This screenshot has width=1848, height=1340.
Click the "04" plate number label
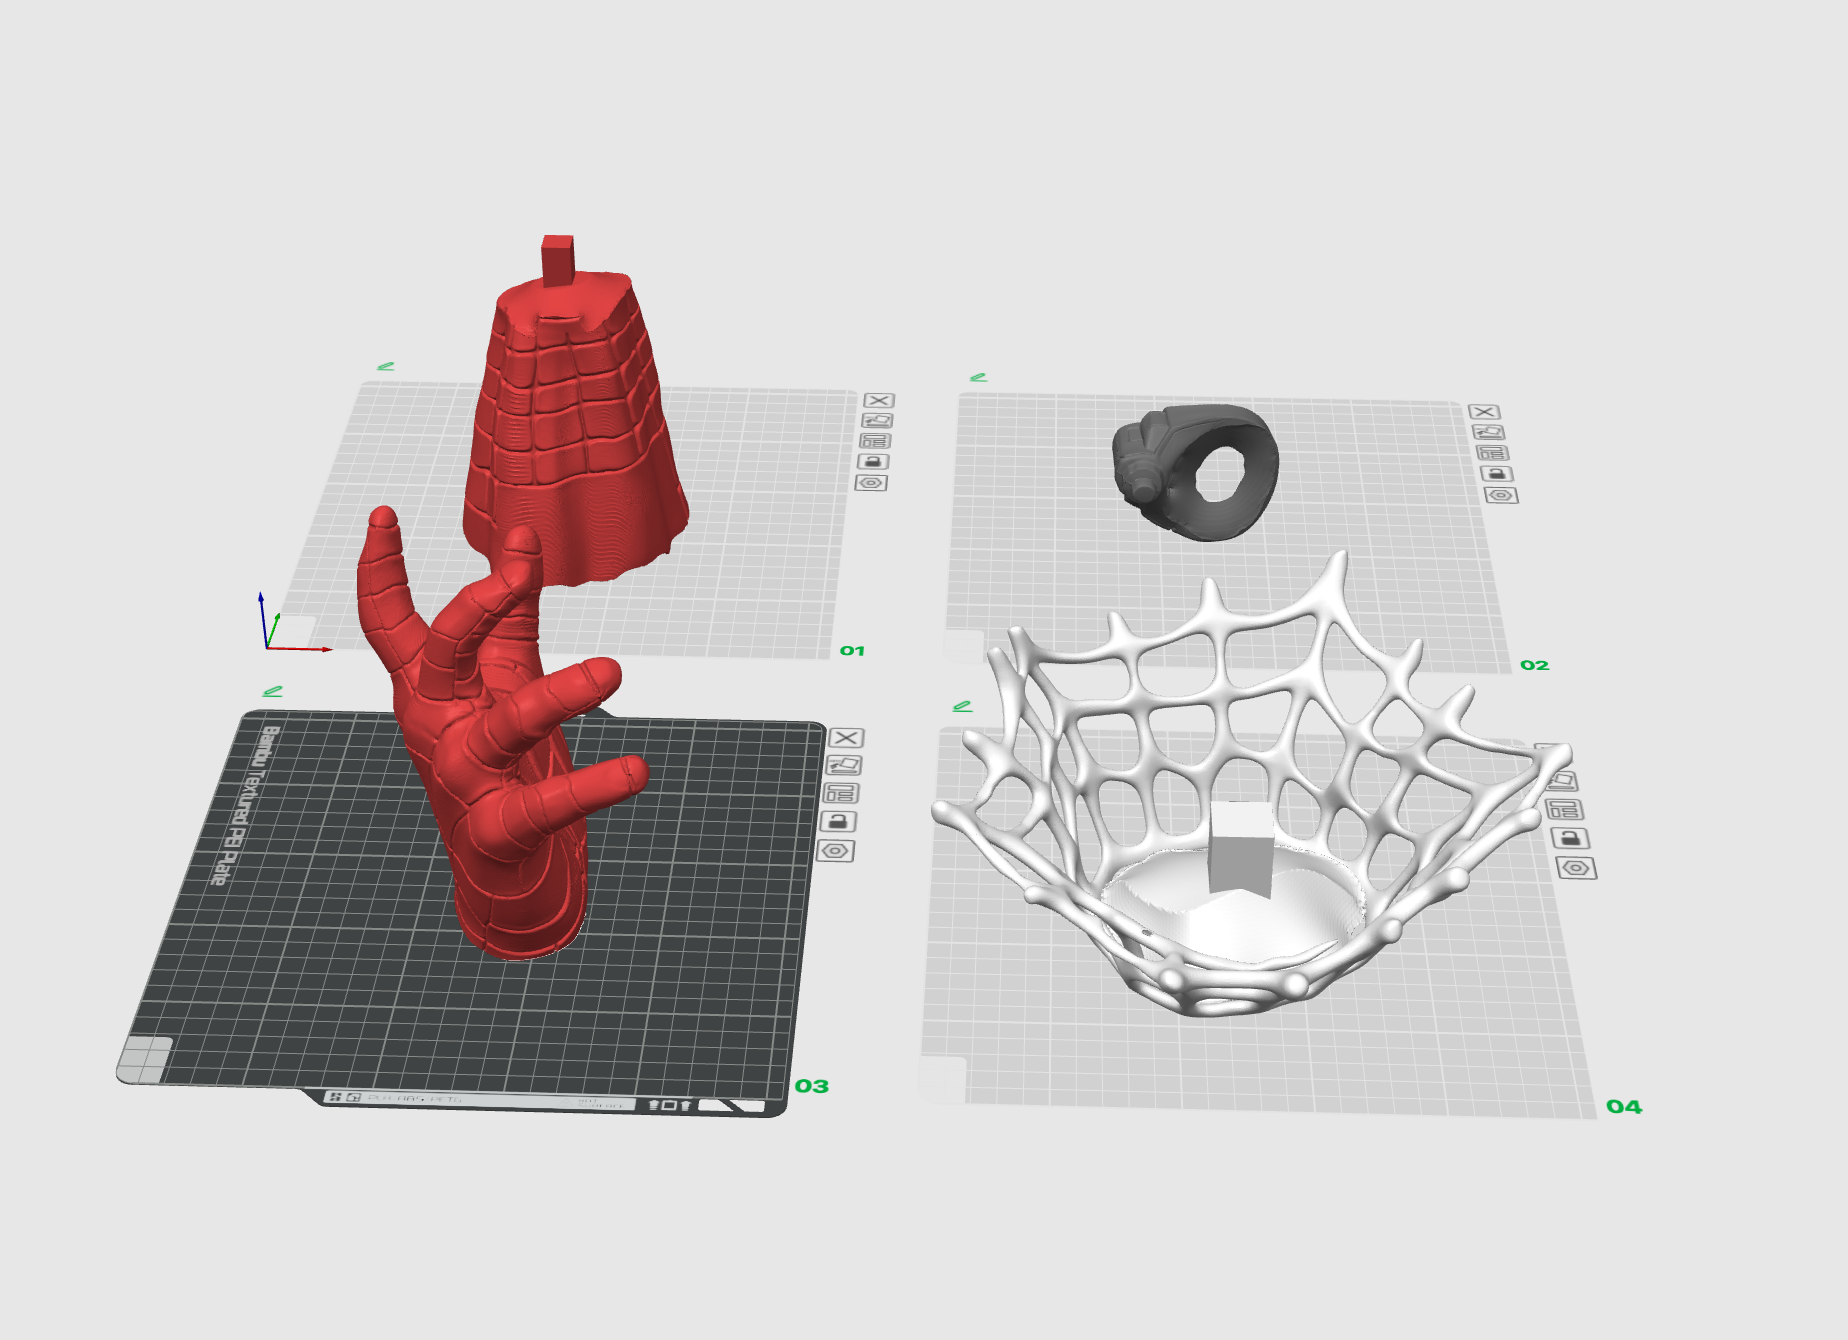pos(1624,1107)
